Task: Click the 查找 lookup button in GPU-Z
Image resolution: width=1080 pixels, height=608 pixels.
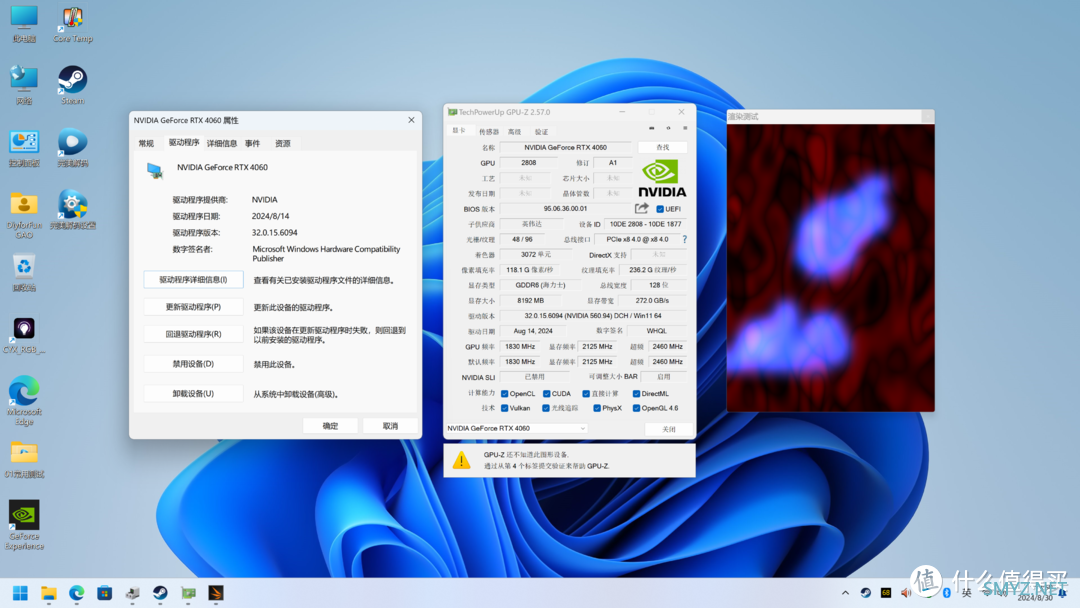Action: [662, 147]
